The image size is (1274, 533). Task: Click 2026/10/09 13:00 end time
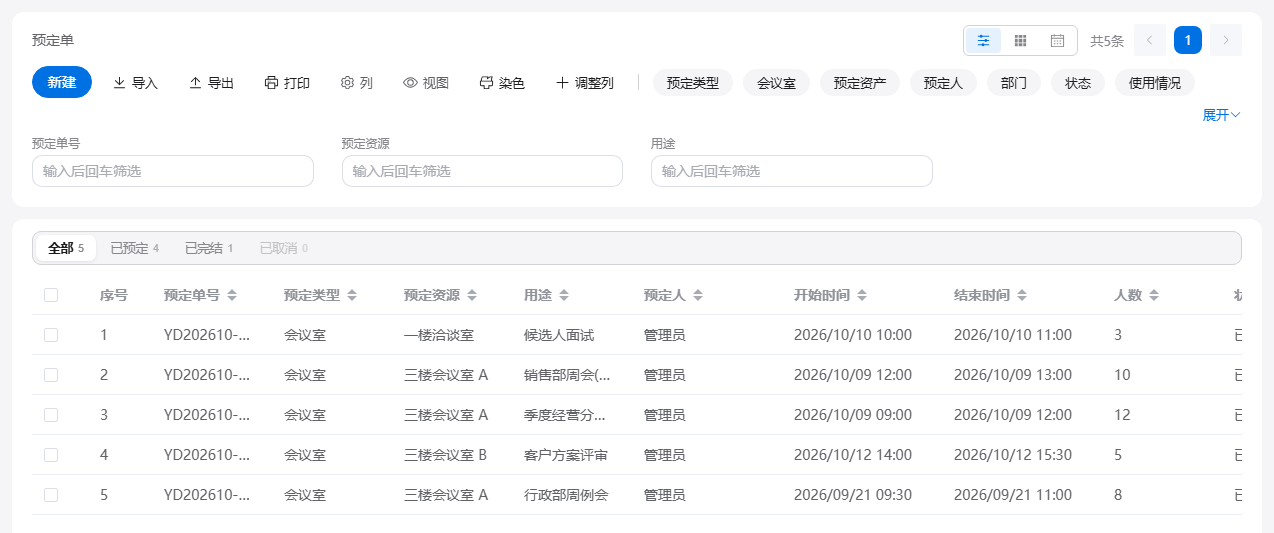(x=1013, y=375)
